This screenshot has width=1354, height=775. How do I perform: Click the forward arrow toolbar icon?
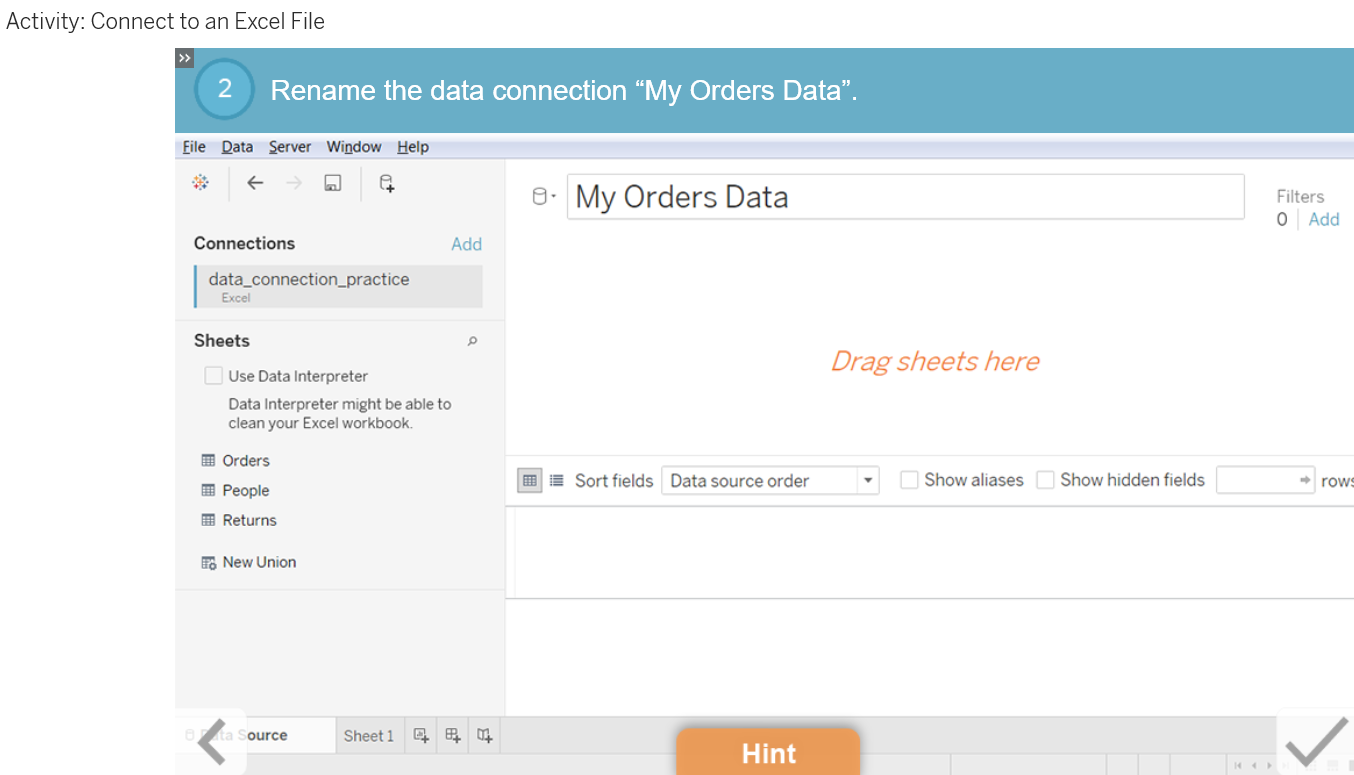[294, 183]
